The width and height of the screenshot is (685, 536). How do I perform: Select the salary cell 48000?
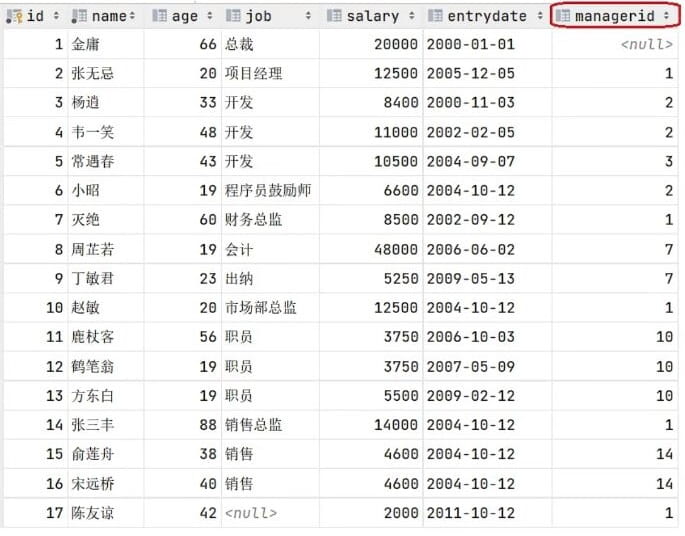[x=396, y=249]
